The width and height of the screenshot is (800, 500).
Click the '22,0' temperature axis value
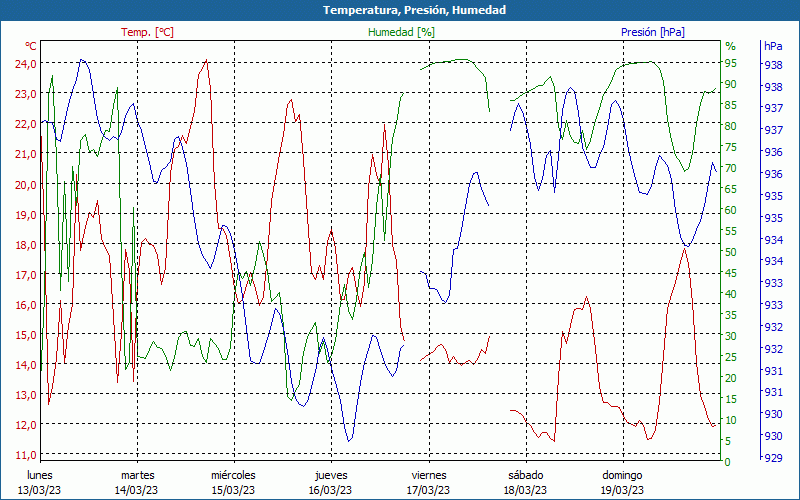tap(26, 124)
